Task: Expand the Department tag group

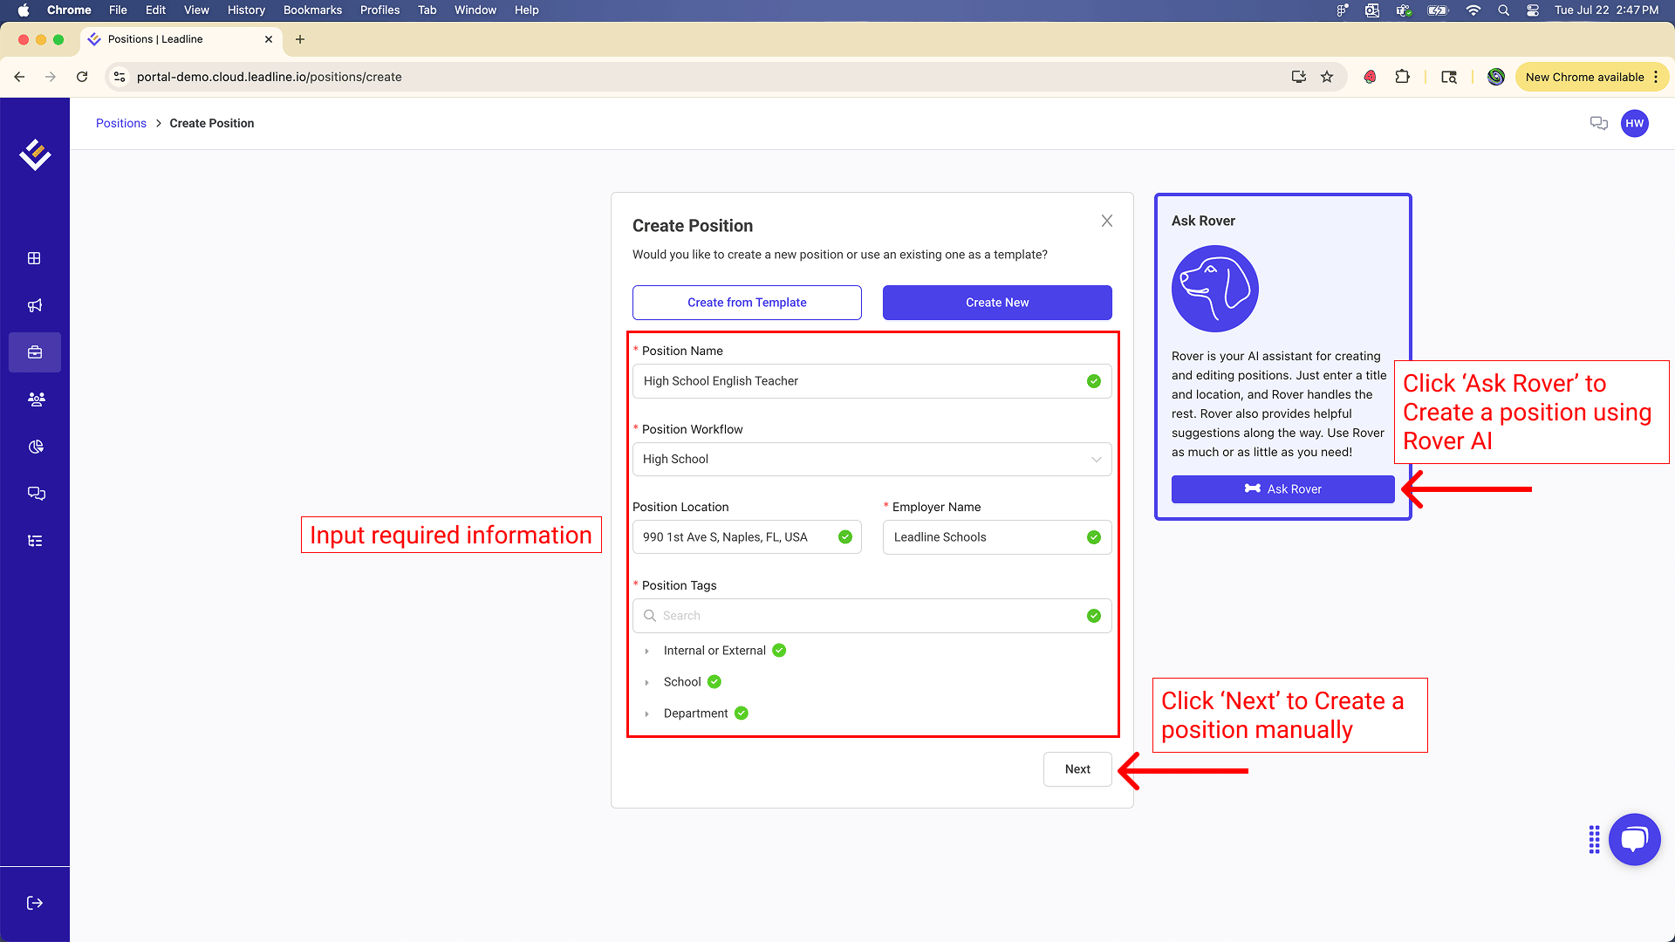Action: click(x=647, y=714)
